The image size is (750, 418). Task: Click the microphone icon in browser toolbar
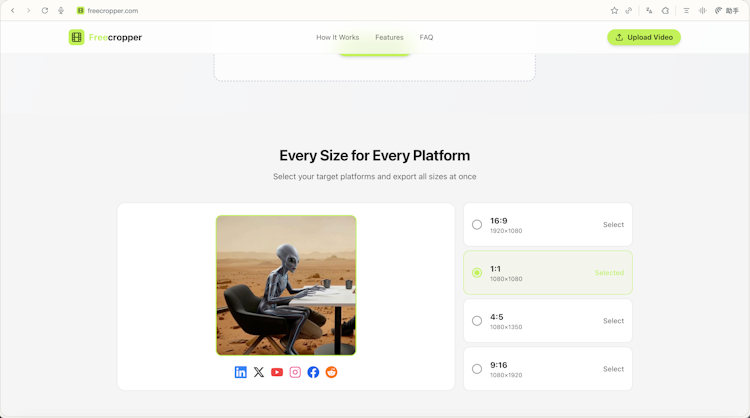tap(61, 11)
